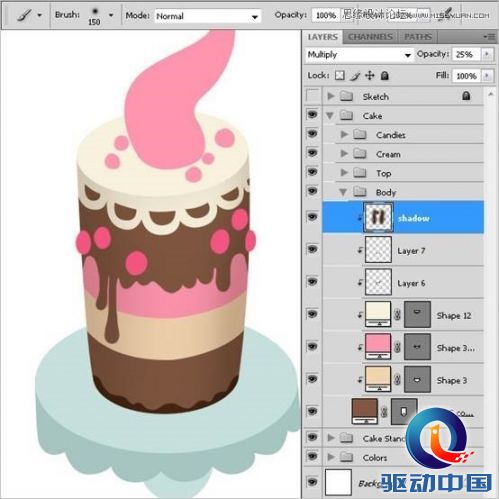Expand the Cream group
The width and height of the screenshot is (499, 499).
tap(344, 154)
